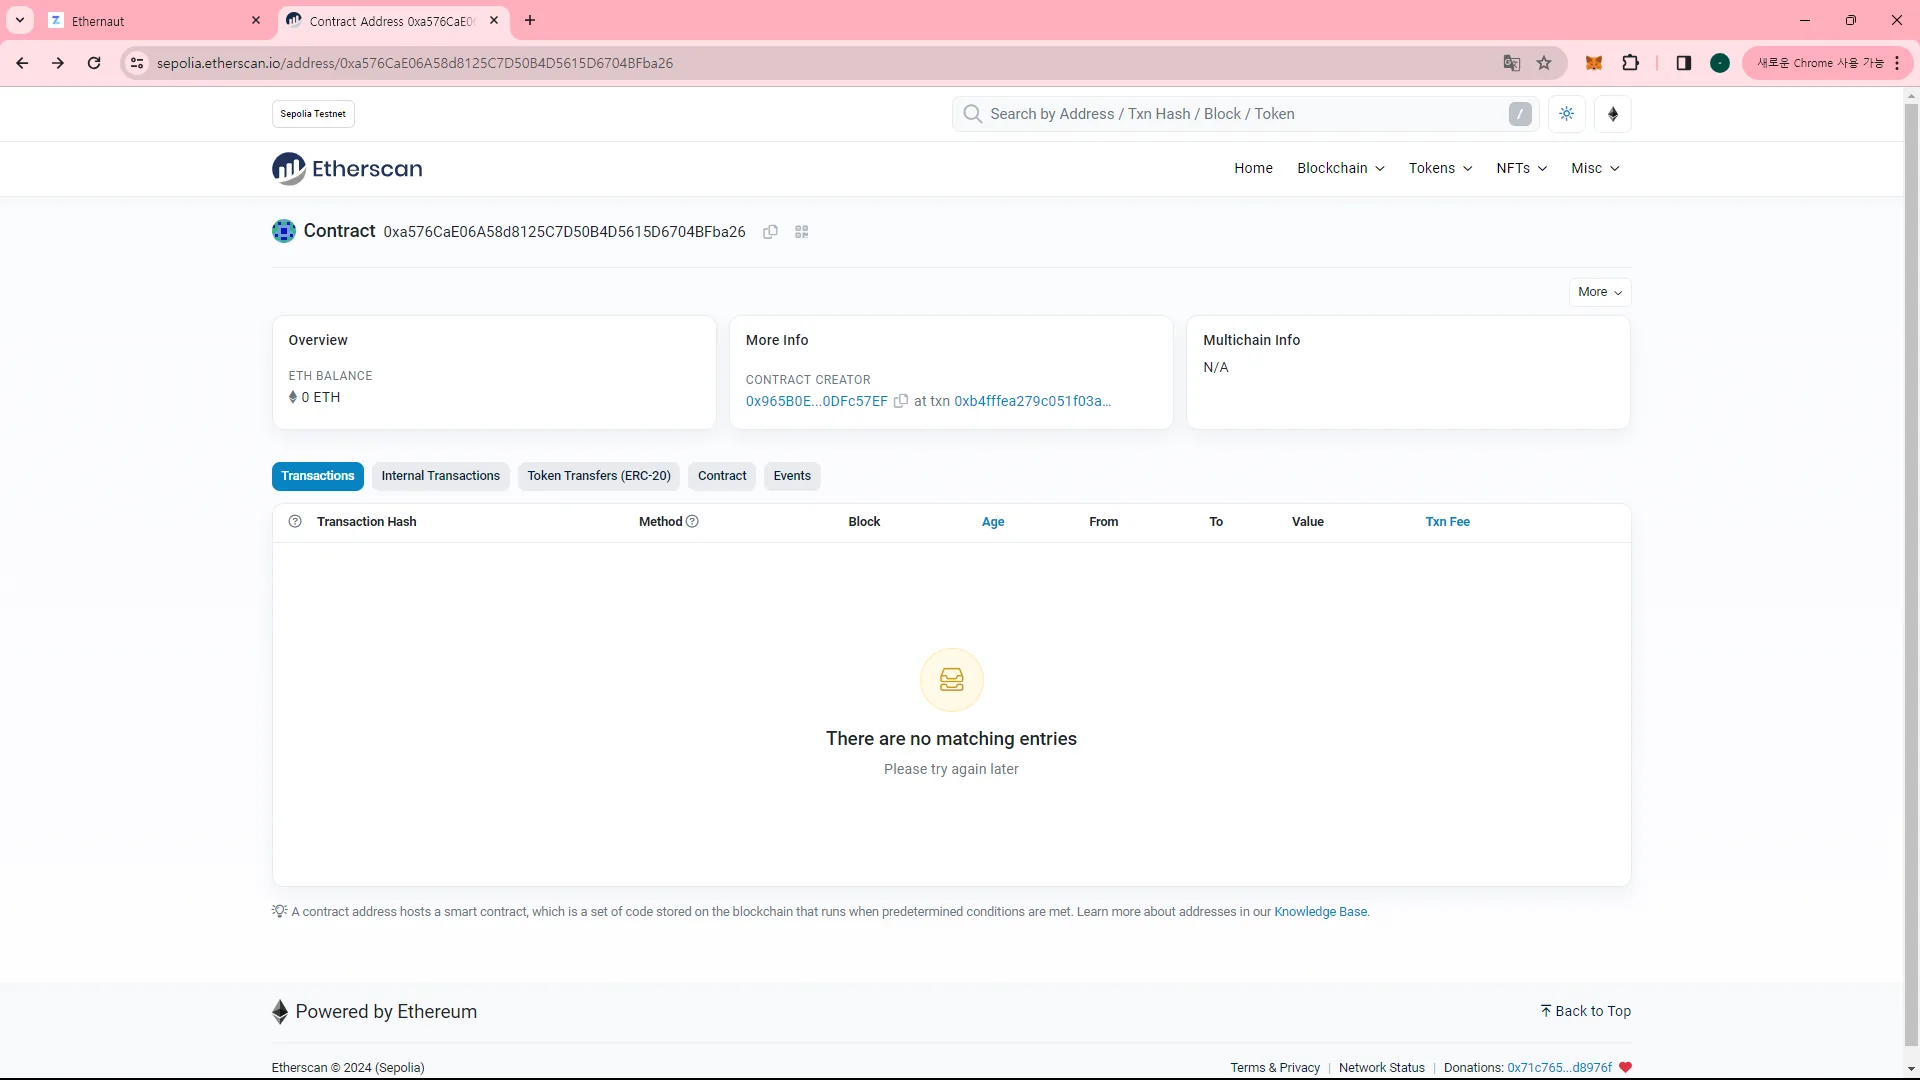Open a new browser tab
This screenshot has height=1080, width=1920.
click(530, 20)
